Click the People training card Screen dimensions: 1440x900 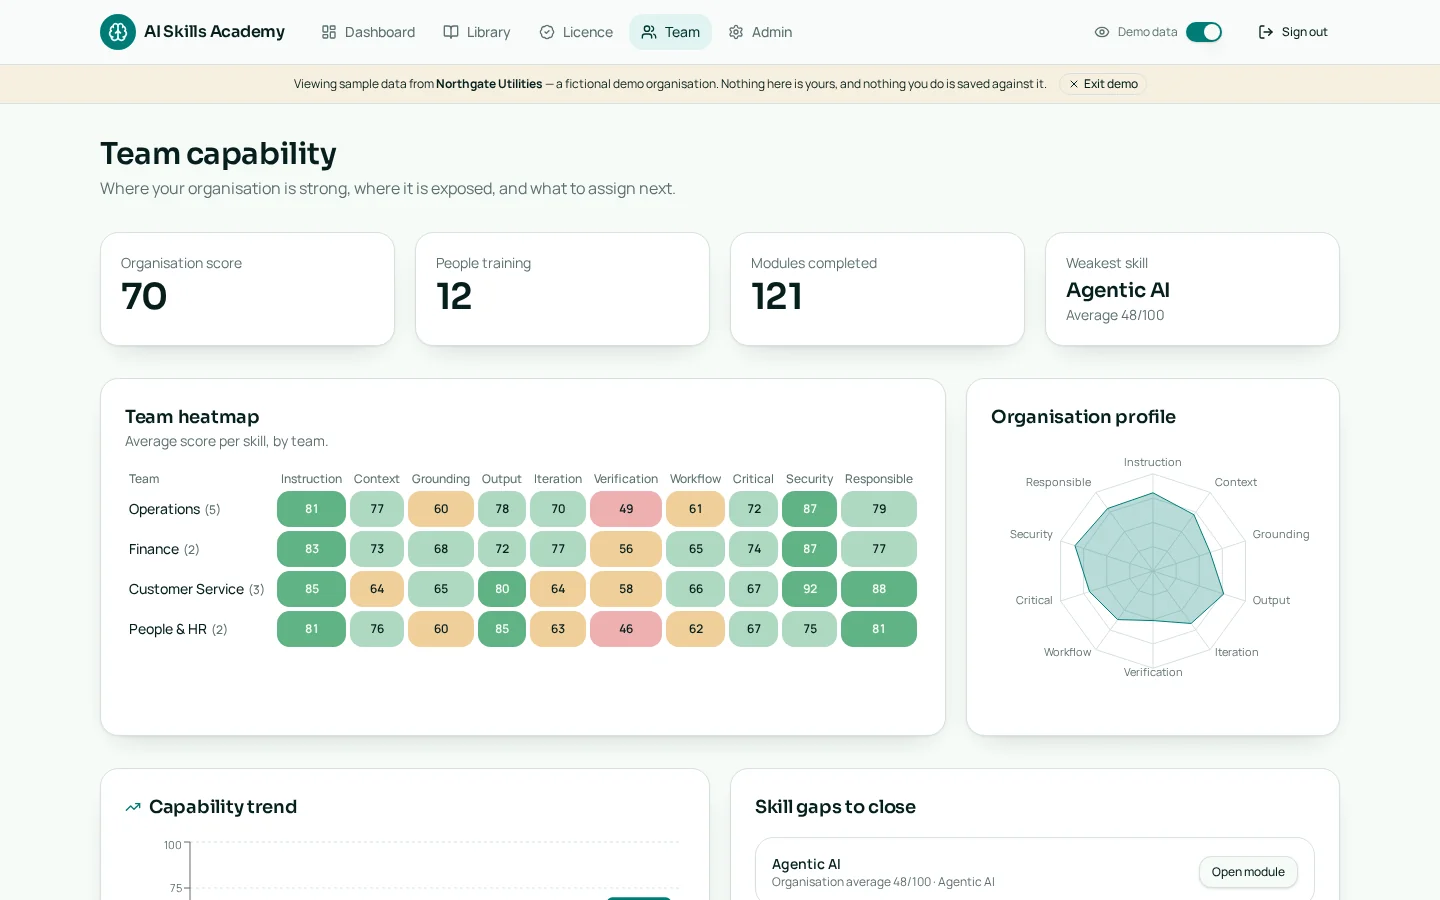(x=562, y=289)
